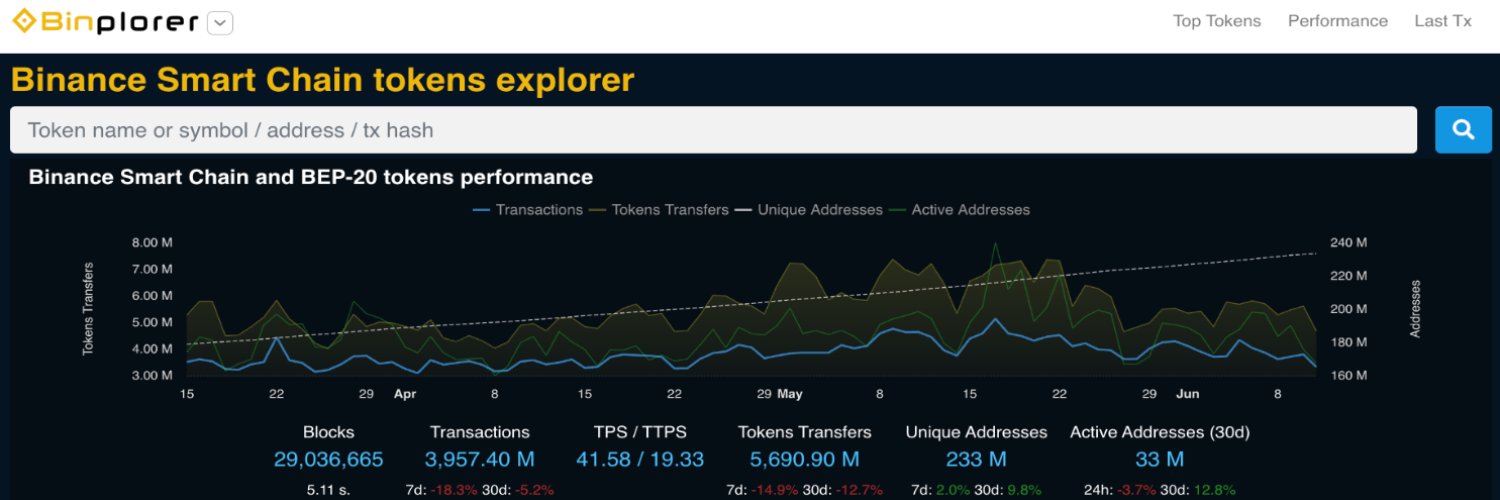Click the BEP-20 tokens performance chart title

(x=311, y=177)
